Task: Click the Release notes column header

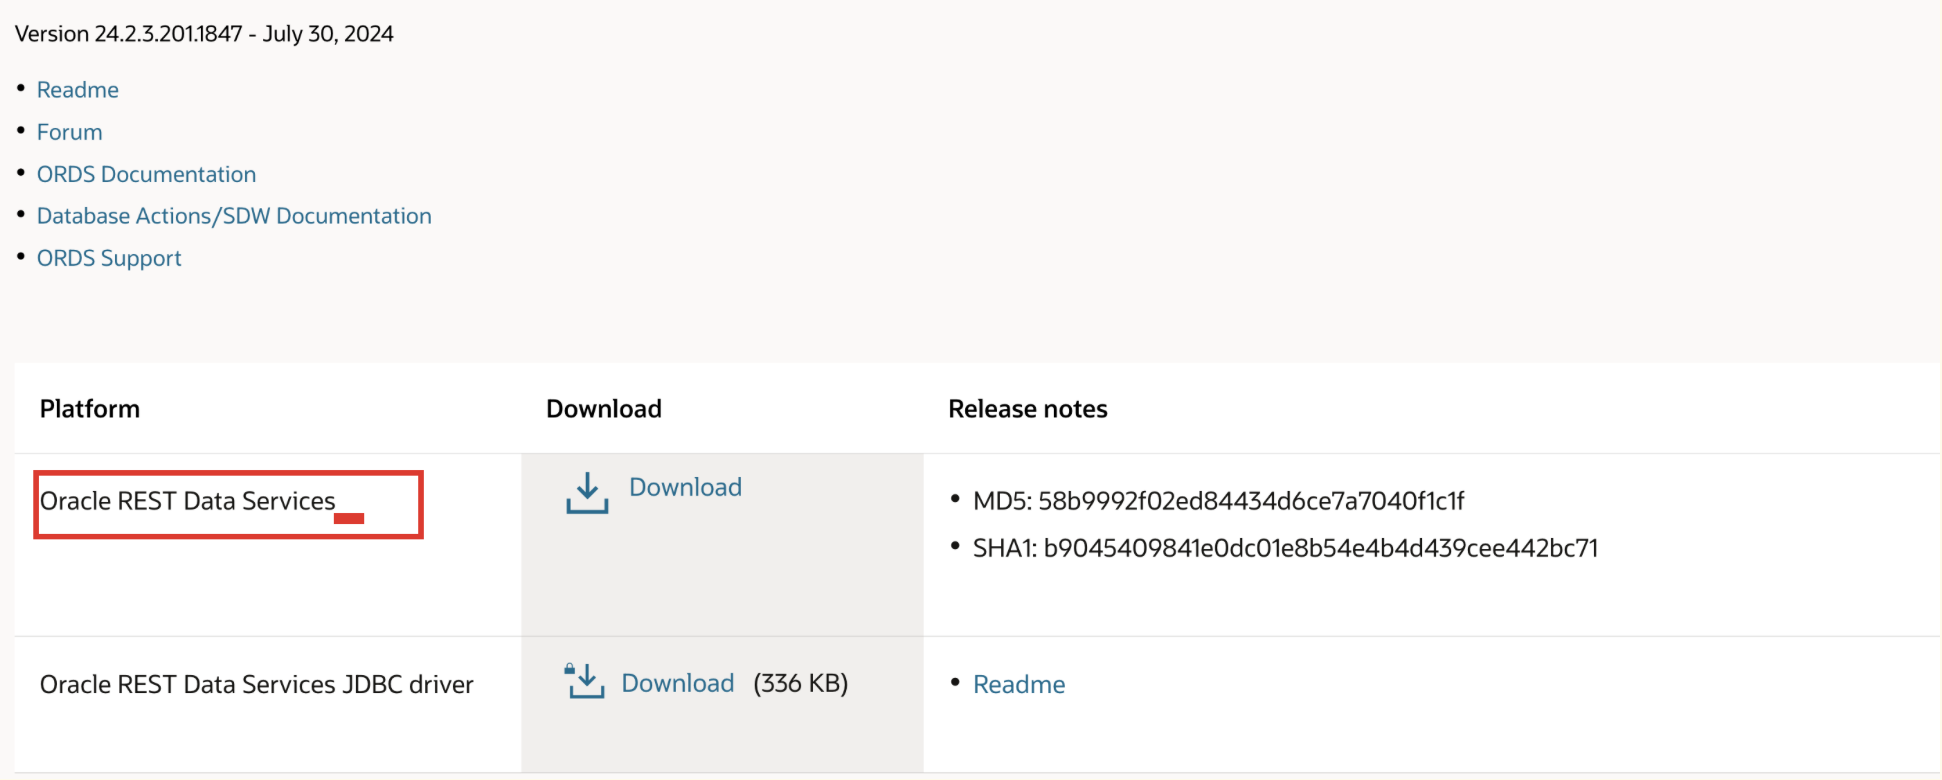Action: click(x=1028, y=409)
